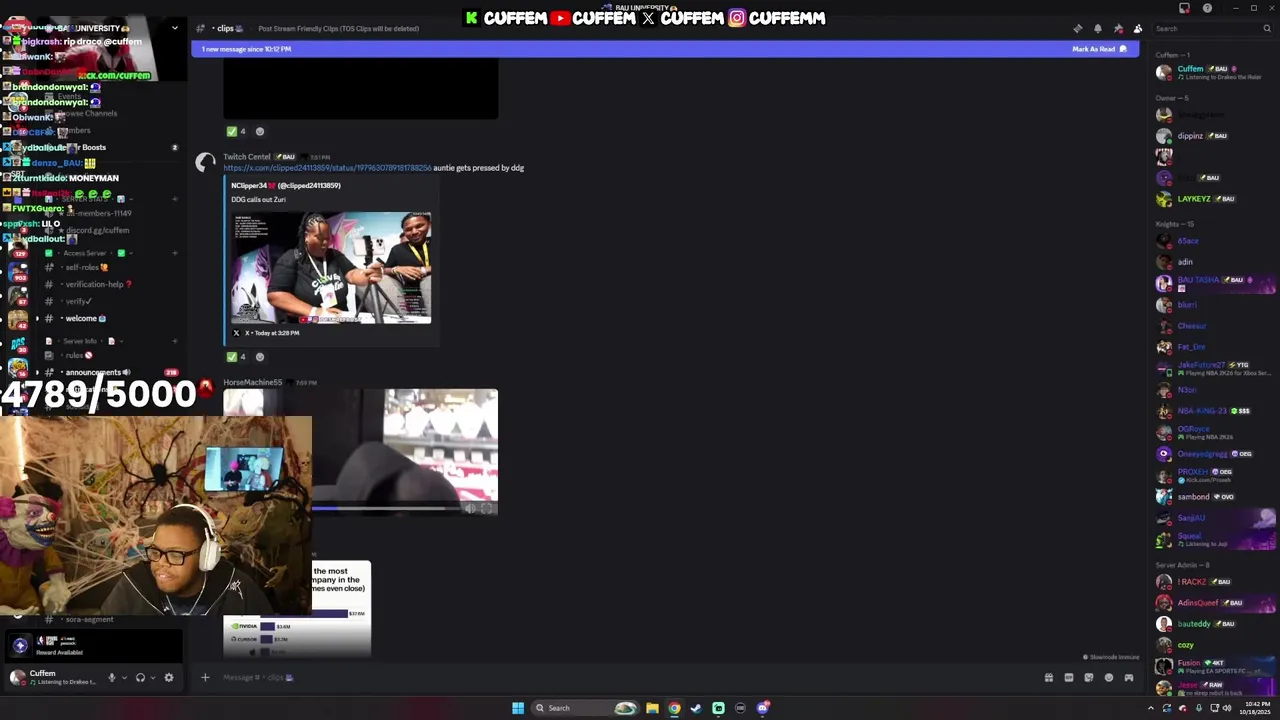Click the checkmark reaction on DDG clip post
Image resolution: width=1280 pixels, height=720 pixels.
tap(236, 357)
